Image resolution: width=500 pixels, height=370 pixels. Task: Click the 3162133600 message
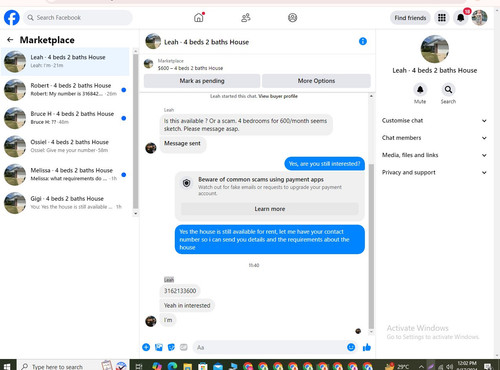click(x=180, y=291)
